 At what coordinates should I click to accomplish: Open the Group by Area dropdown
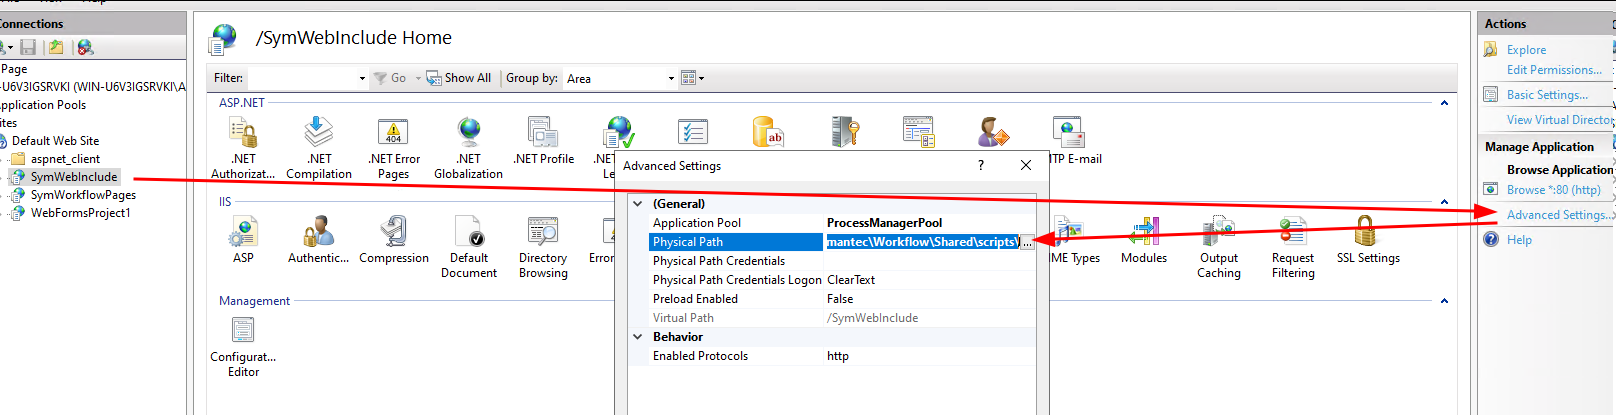click(620, 78)
